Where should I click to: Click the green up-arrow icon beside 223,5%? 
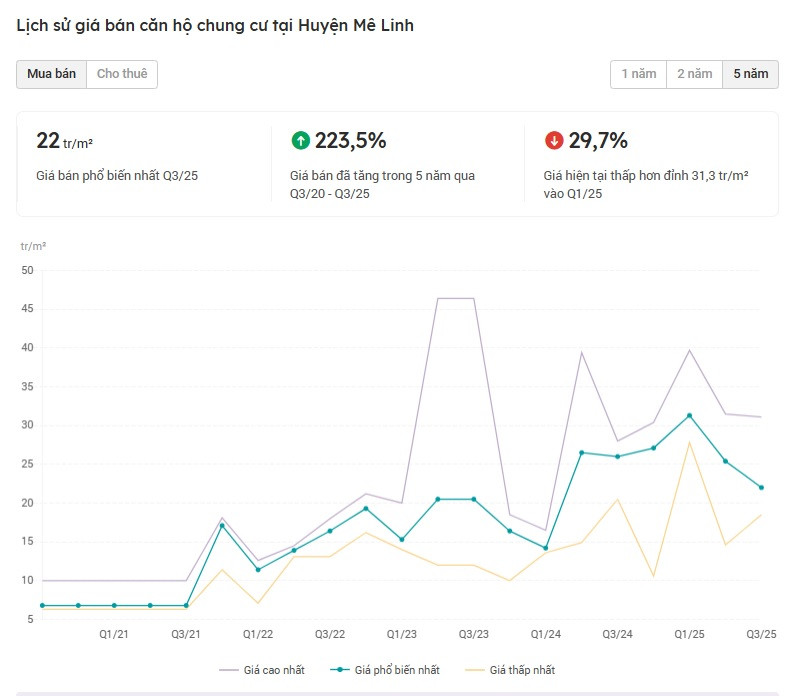[300, 141]
